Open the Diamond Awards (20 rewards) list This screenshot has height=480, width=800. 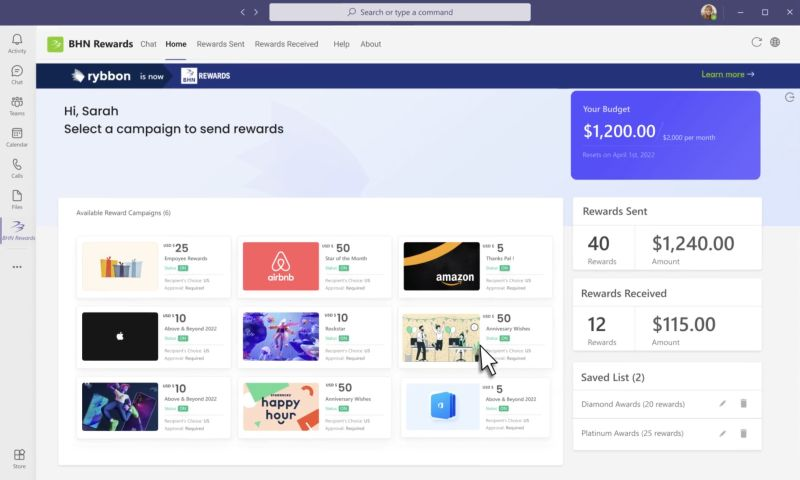[x=633, y=404]
